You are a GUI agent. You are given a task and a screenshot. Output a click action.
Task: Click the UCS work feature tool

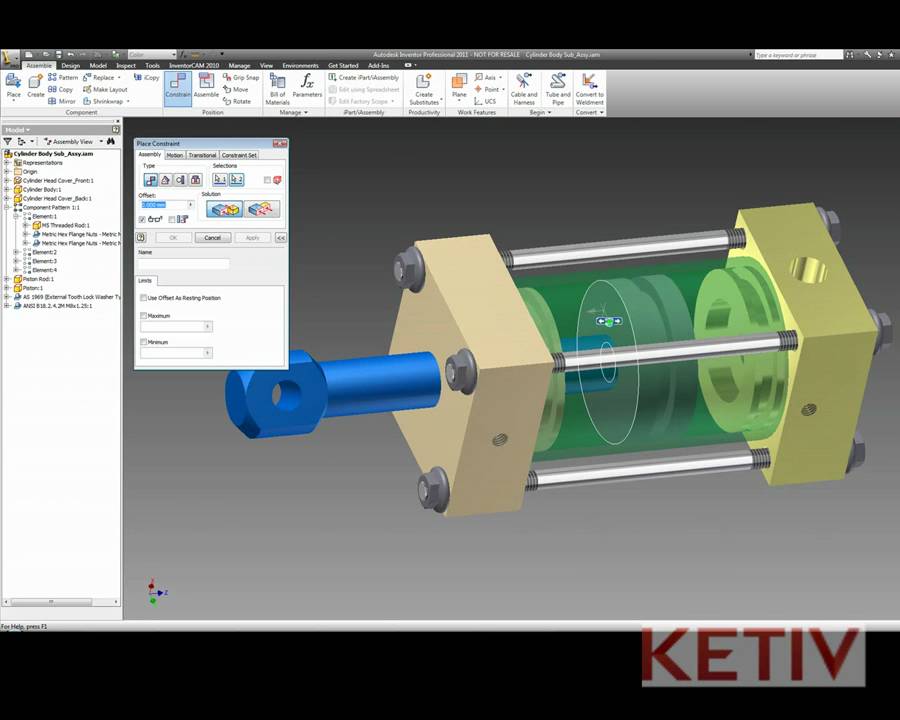point(485,101)
